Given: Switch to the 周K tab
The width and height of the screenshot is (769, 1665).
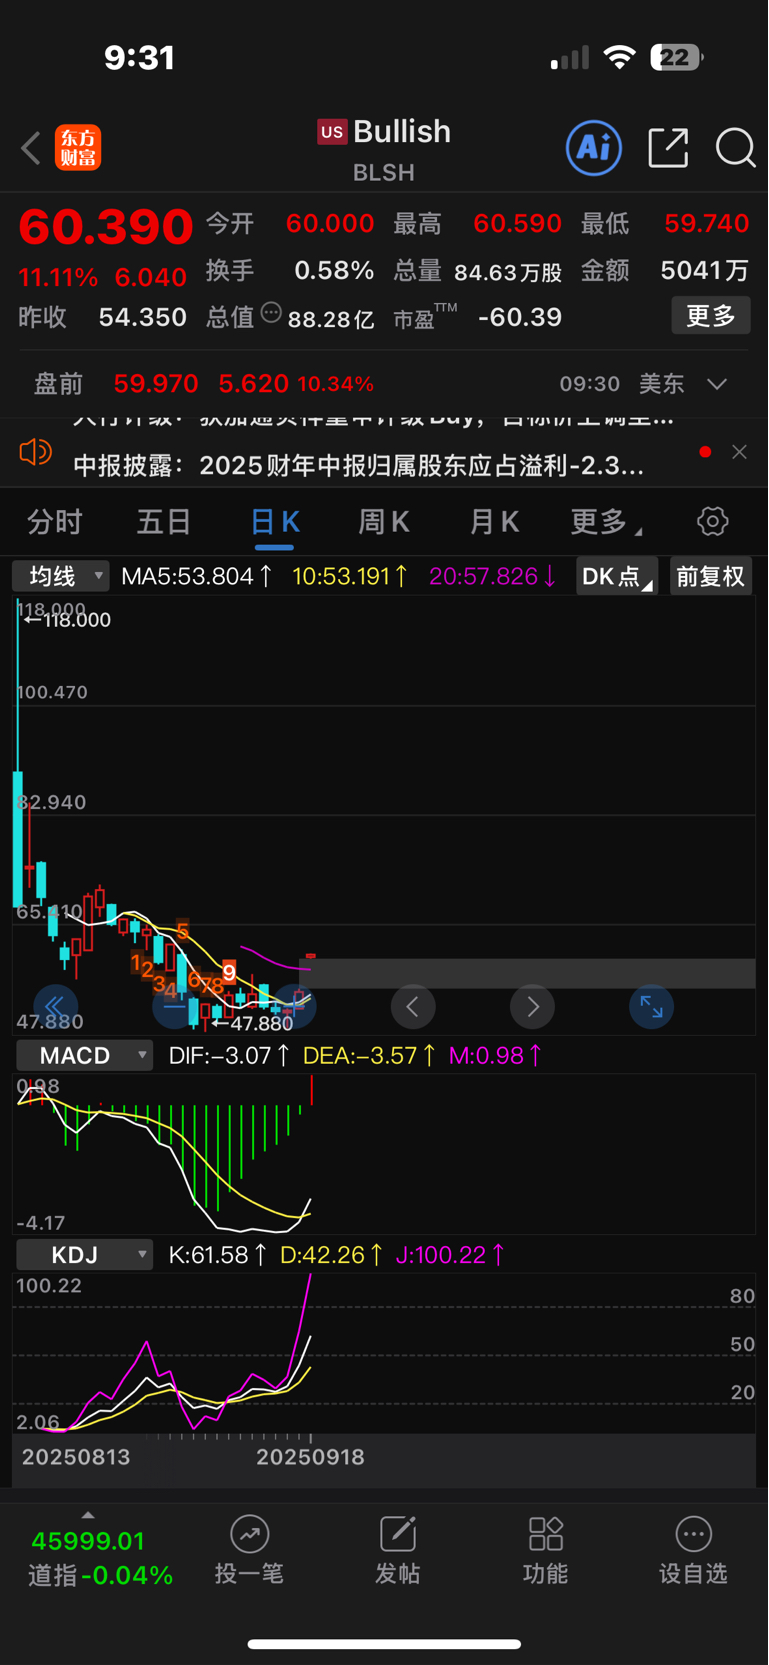Looking at the screenshot, I should [384, 521].
